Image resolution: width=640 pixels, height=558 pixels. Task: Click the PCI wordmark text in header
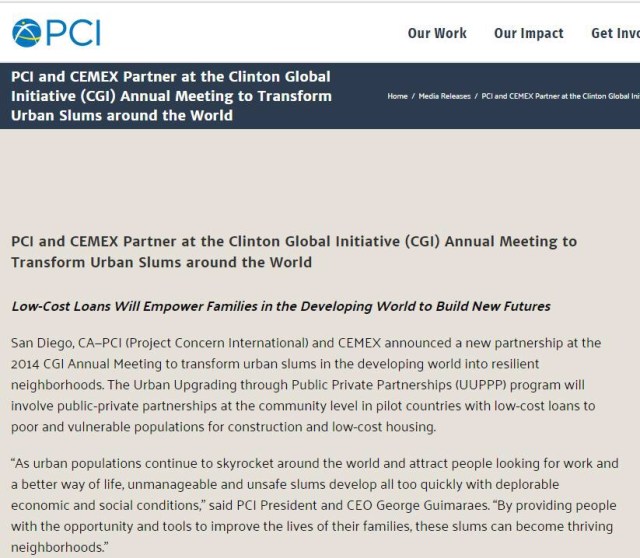coord(74,33)
